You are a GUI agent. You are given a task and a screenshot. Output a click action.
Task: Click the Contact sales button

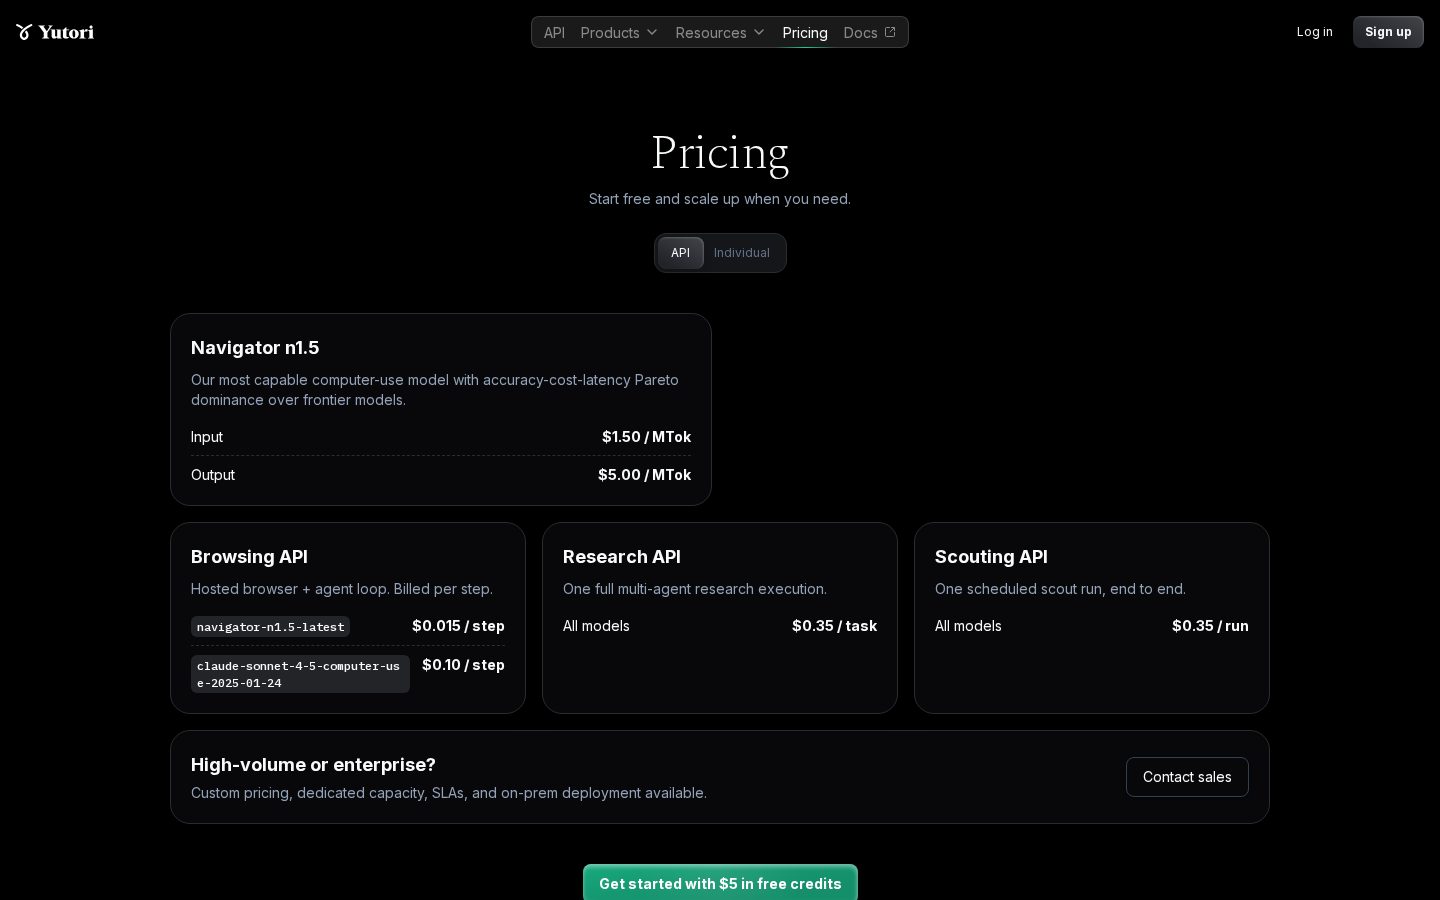point(1187,777)
